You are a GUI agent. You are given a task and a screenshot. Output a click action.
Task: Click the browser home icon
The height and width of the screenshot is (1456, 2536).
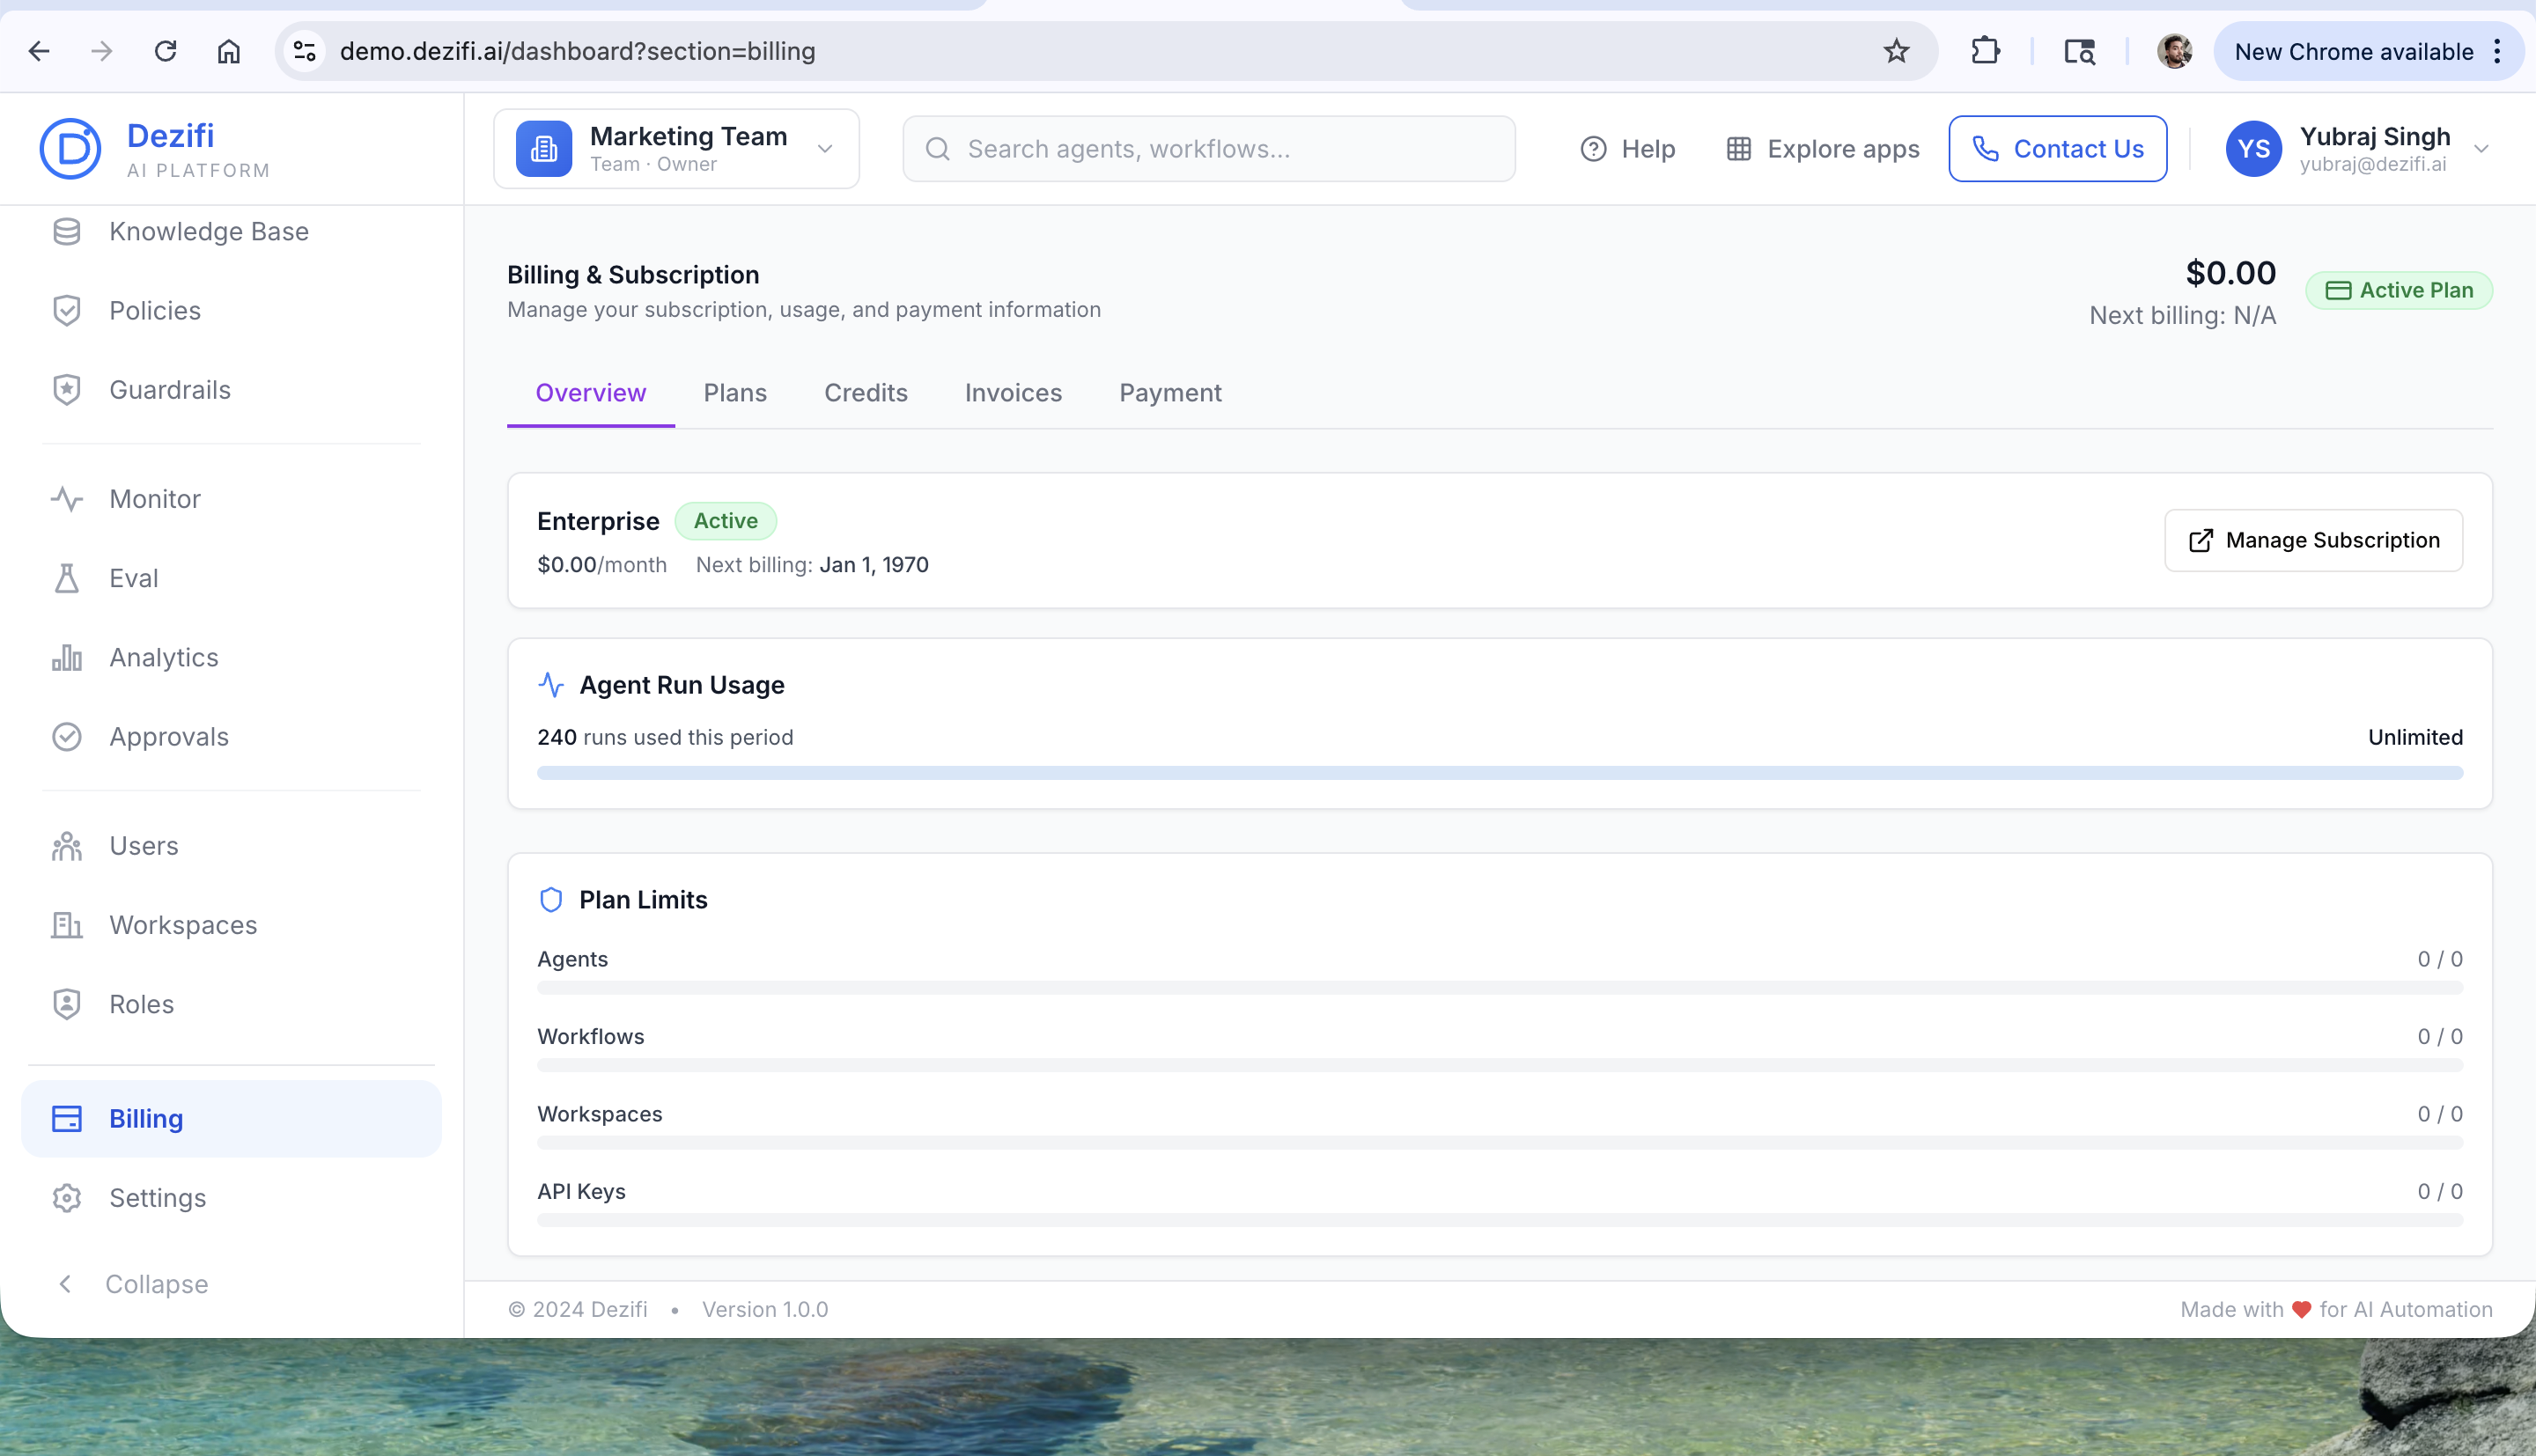pyautogui.click(x=229, y=51)
